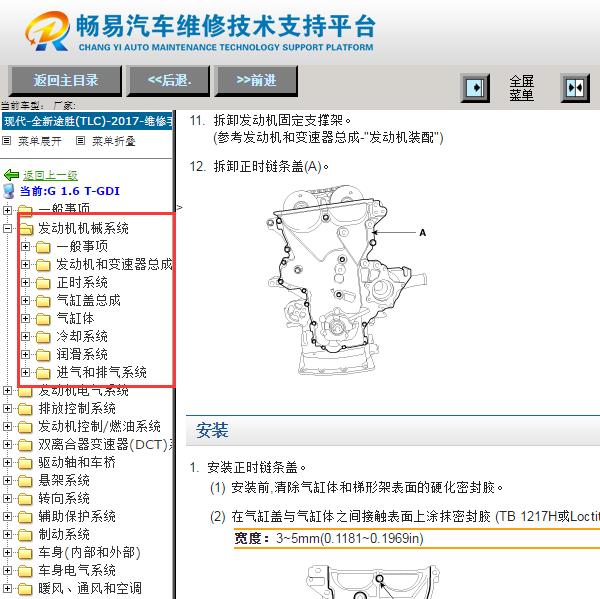The image size is (600, 599).
Task: Click the 发动机控制/燃油系统 folder icon
Action: (26, 427)
